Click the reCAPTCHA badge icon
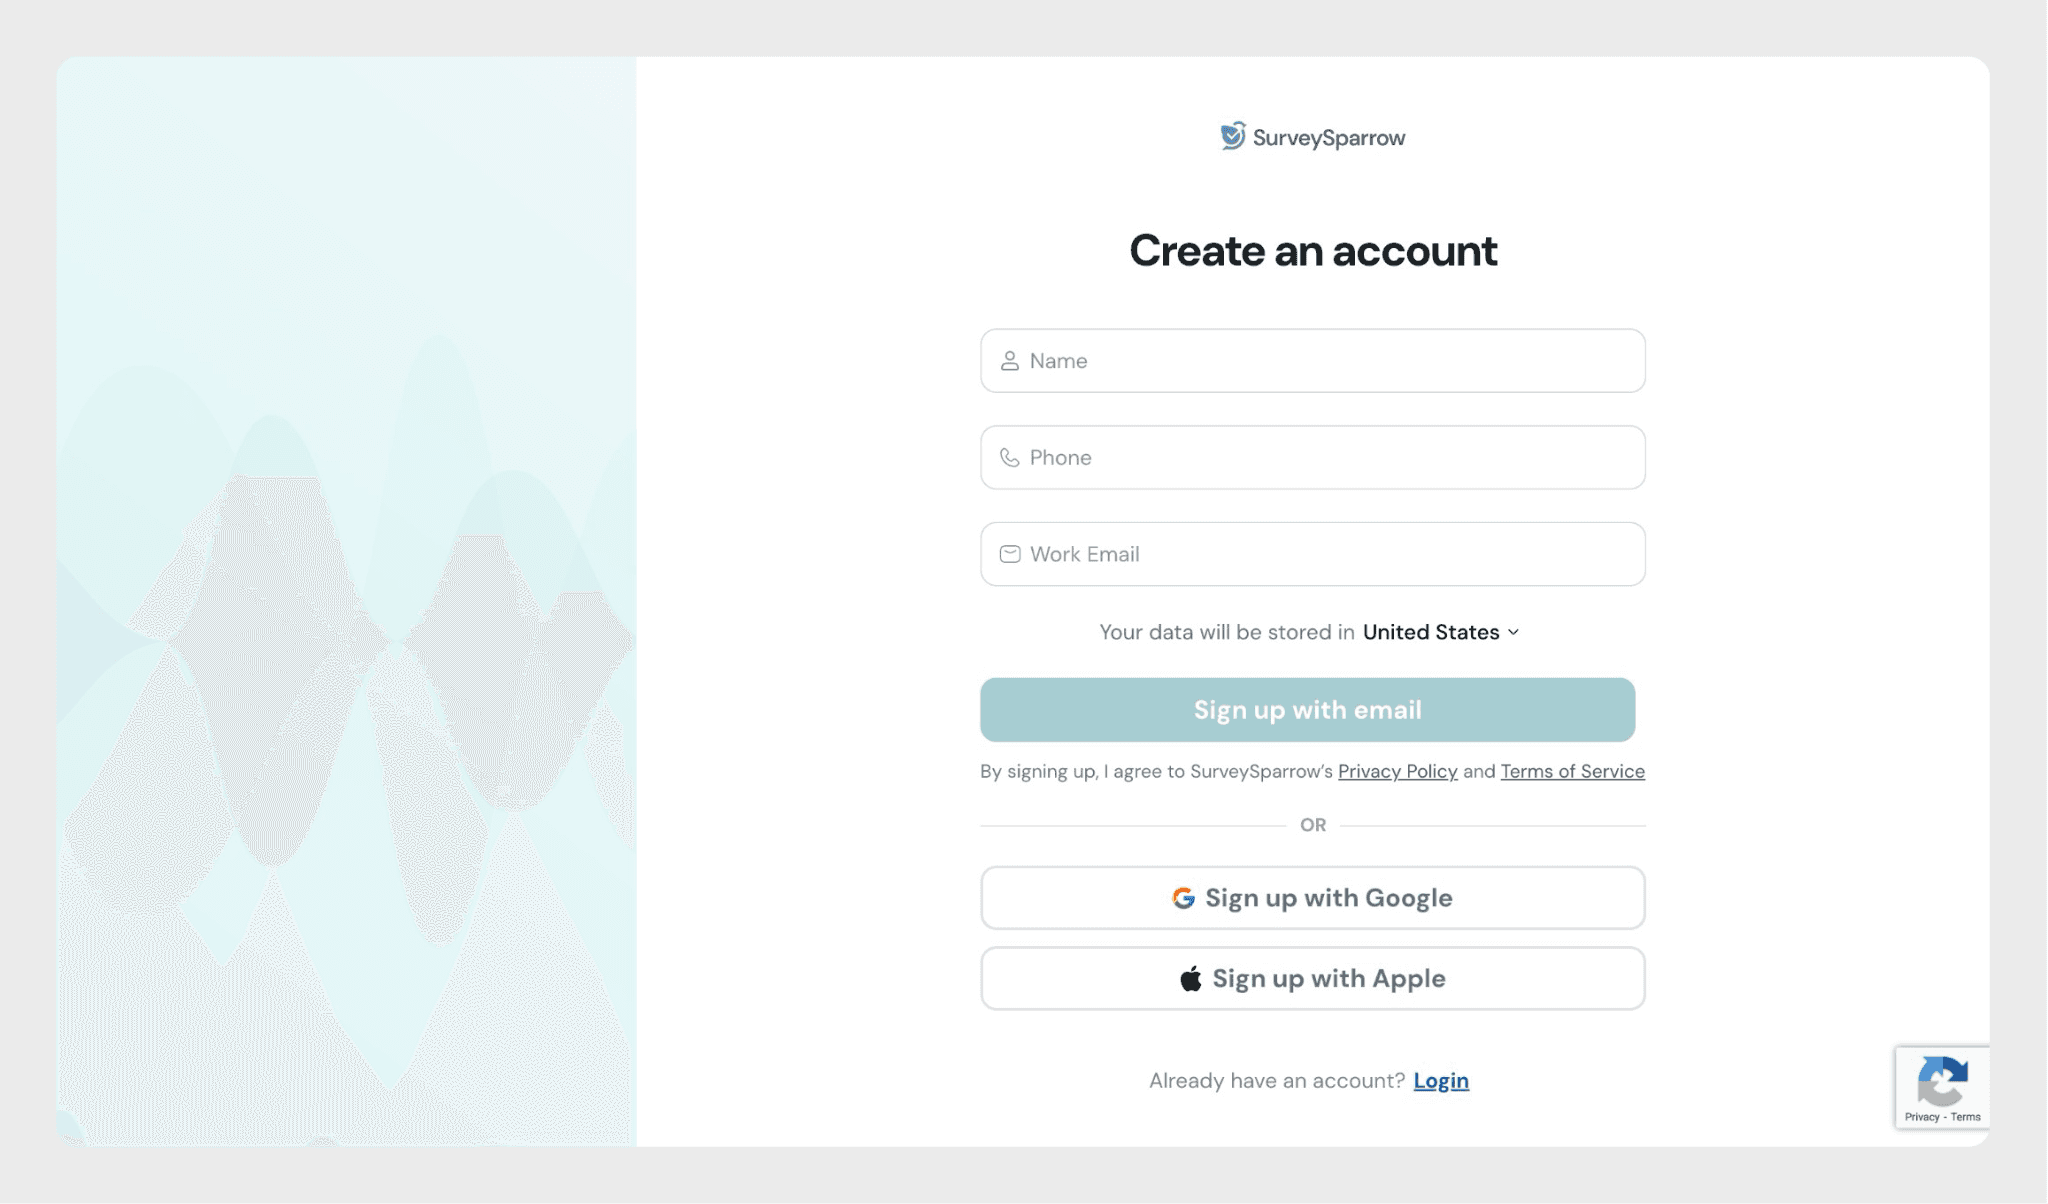This screenshot has width=2048, height=1204. 1942,1081
